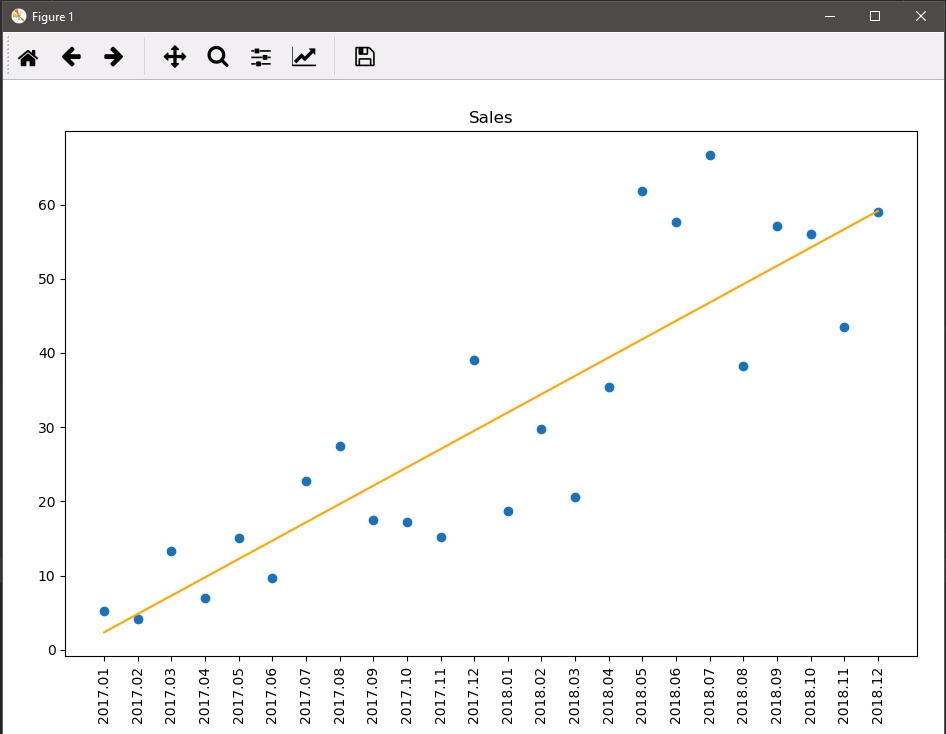The image size is (946, 734).
Task: Click the orange trend line
Action: pos(490,422)
